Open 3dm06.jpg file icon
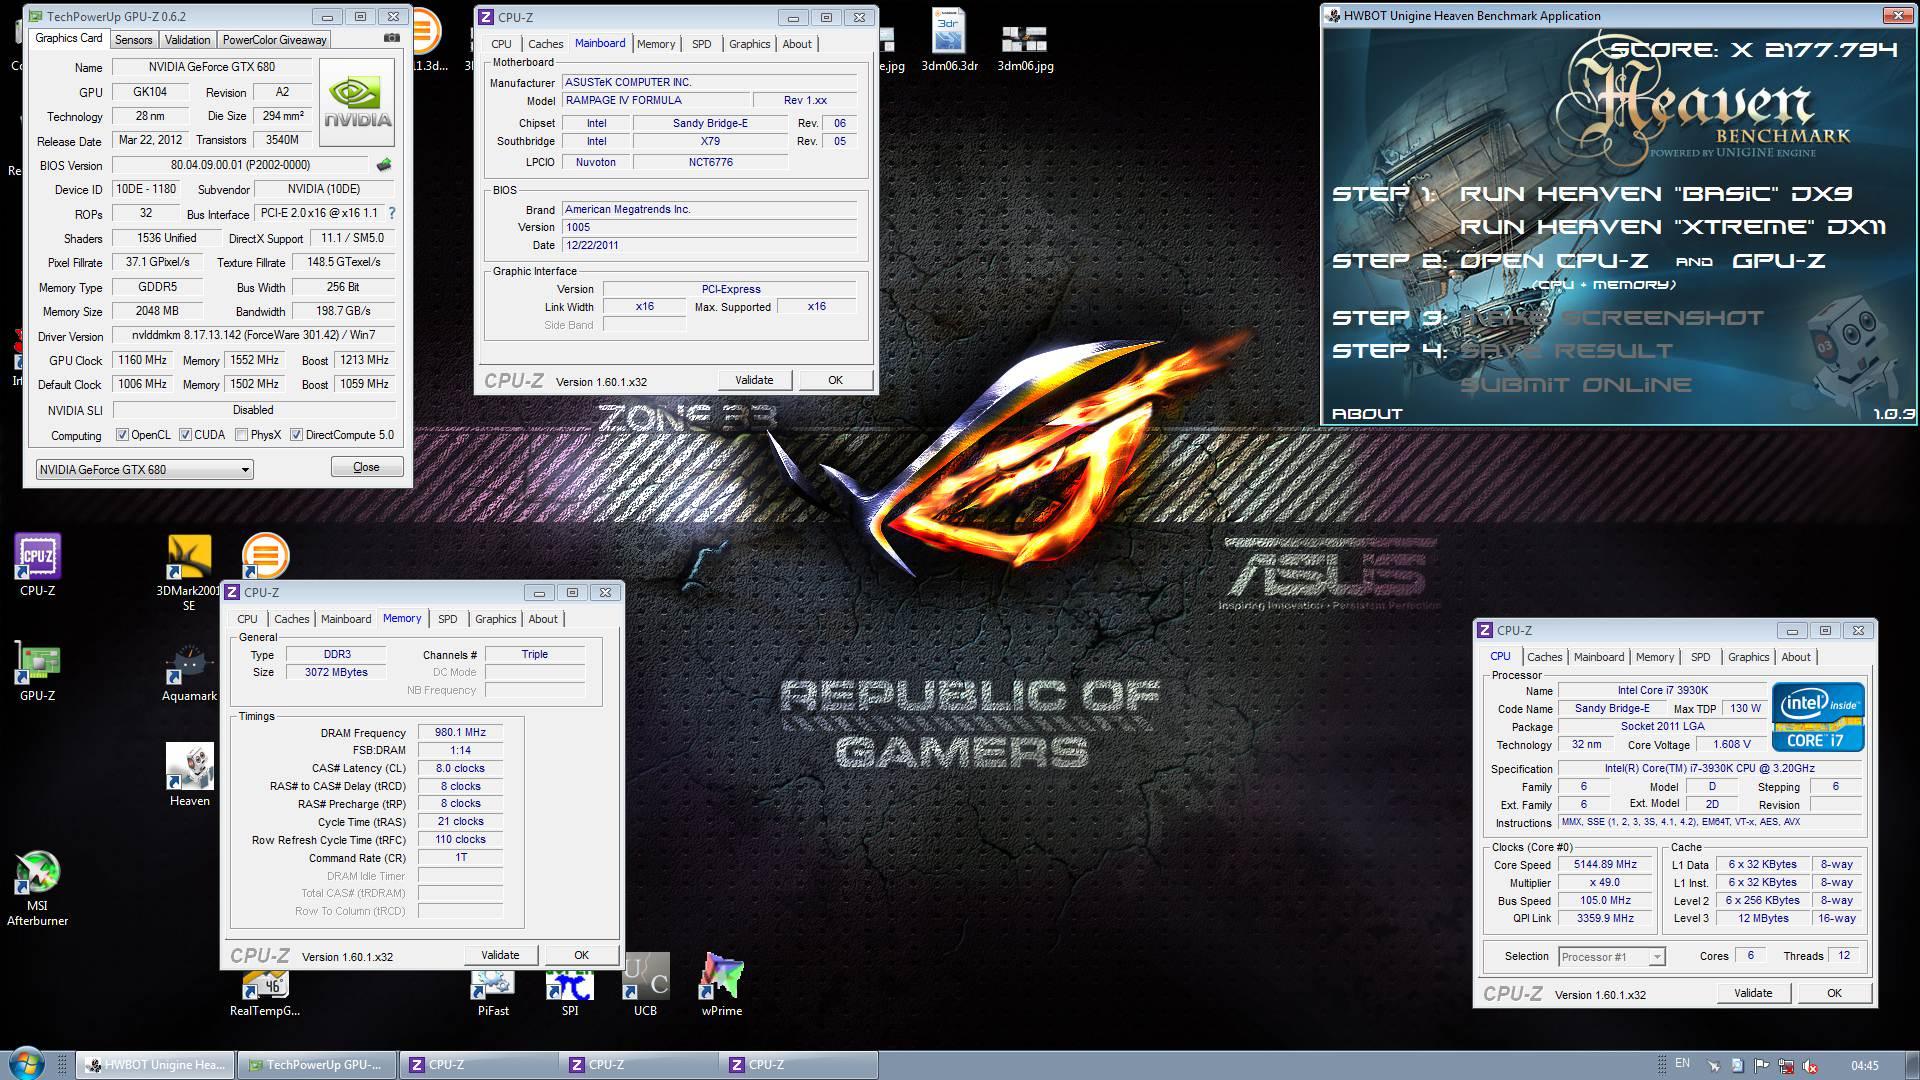The width and height of the screenshot is (1920, 1080). 1025,47
